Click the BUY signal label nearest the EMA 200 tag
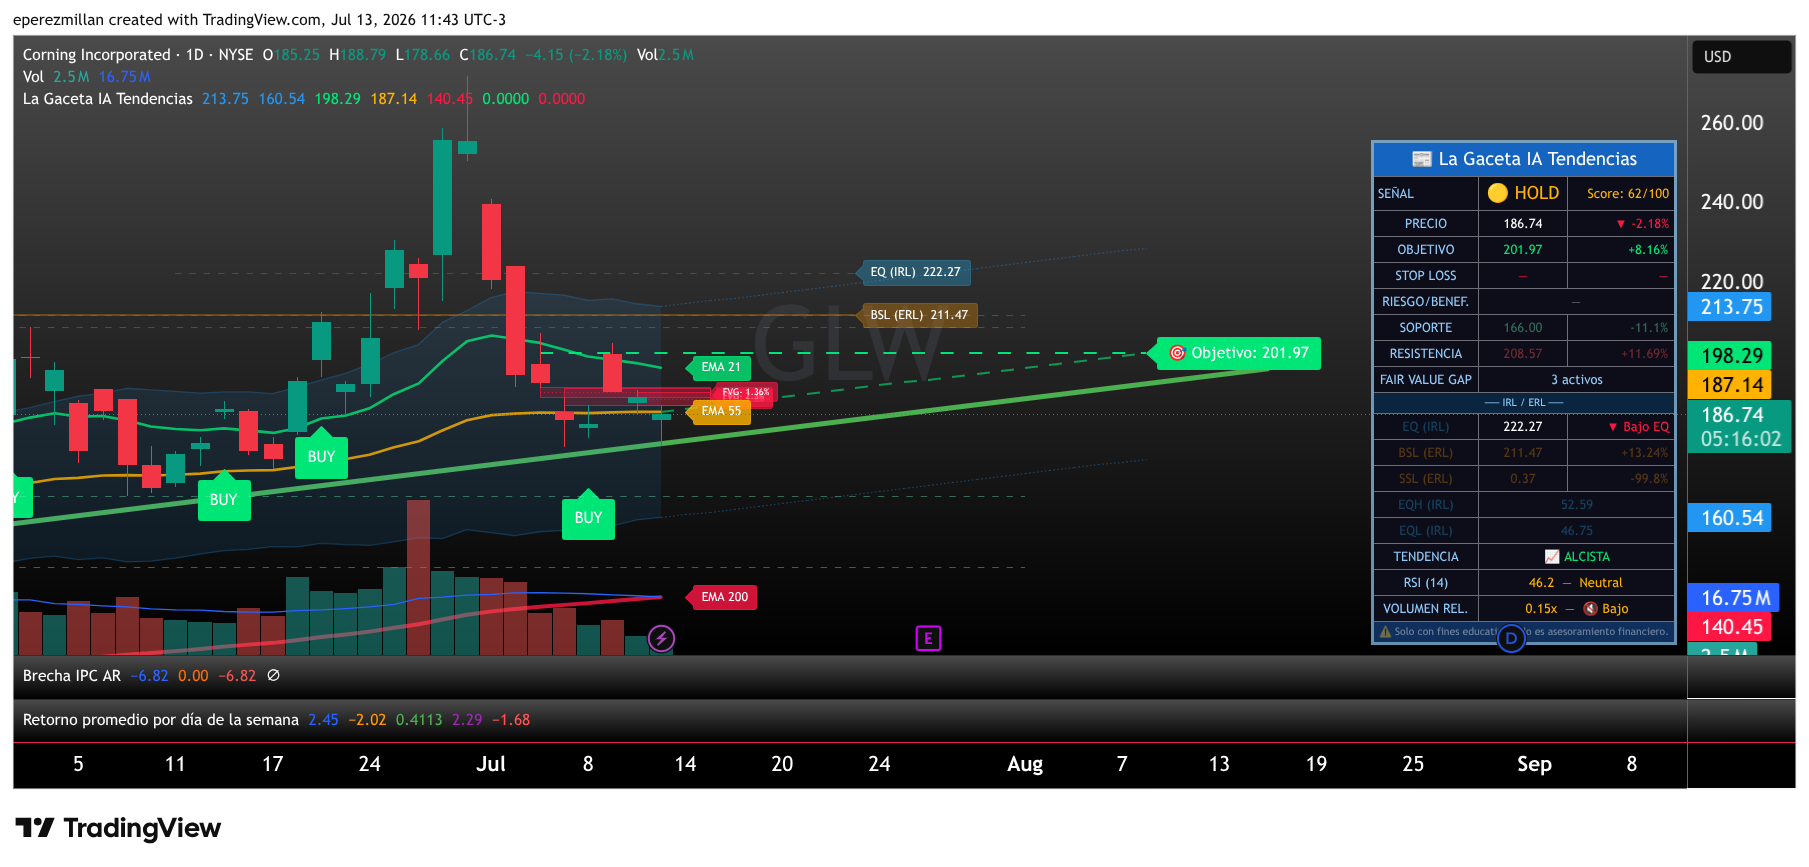 point(588,517)
